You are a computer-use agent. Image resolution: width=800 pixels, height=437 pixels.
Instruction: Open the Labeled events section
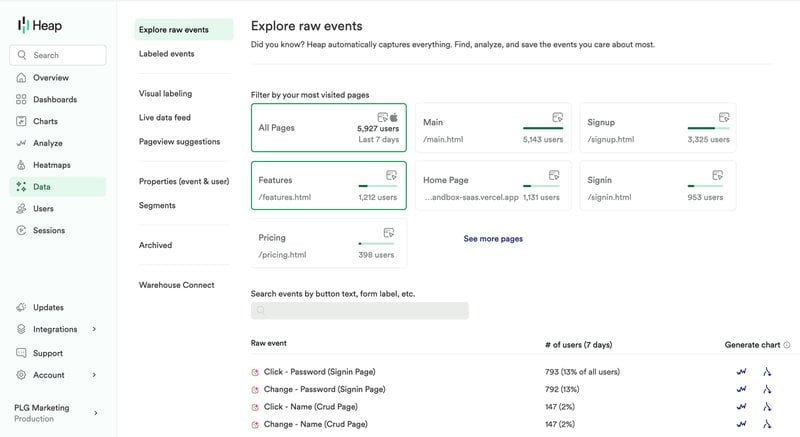pos(166,54)
